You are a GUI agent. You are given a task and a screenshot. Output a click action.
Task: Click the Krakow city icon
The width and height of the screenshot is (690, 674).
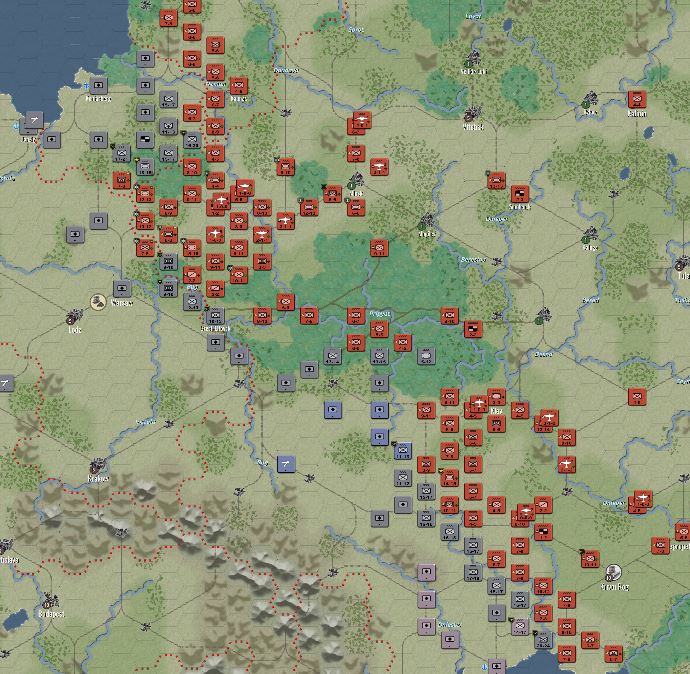pos(97,465)
